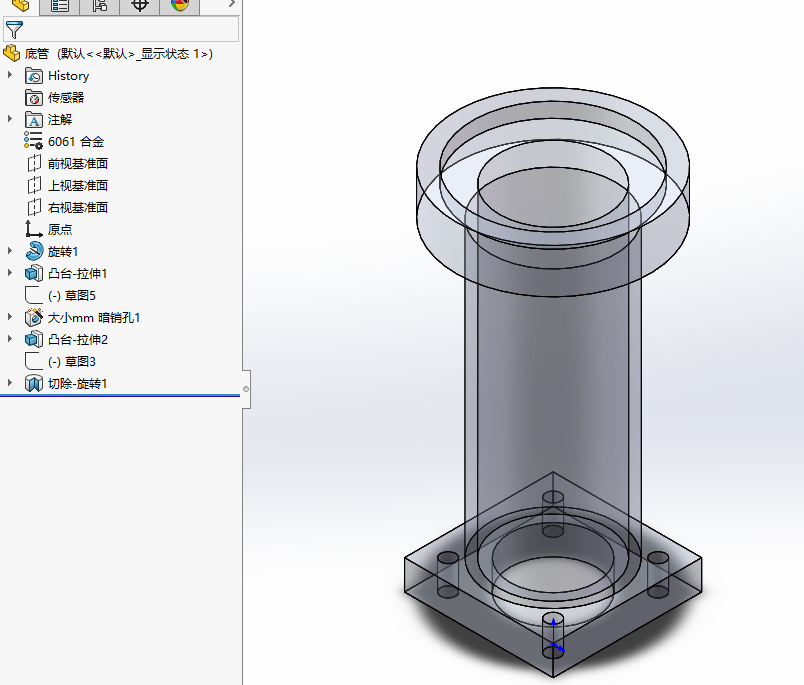The height and width of the screenshot is (685, 804).
Task: Click the blue rollback bar under 切除-旋转1
Action: (x=120, y=396)
